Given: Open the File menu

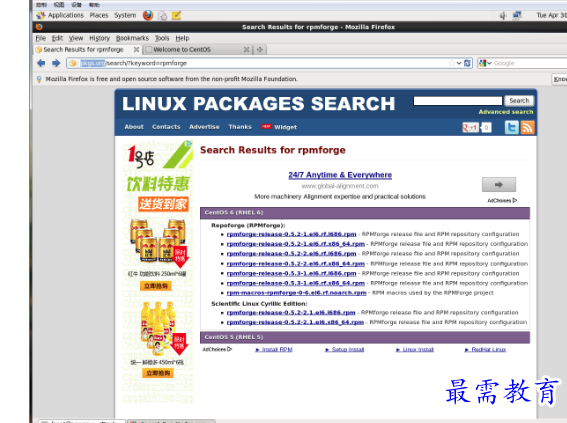Looking at the screenshot, I should point(40,38).
